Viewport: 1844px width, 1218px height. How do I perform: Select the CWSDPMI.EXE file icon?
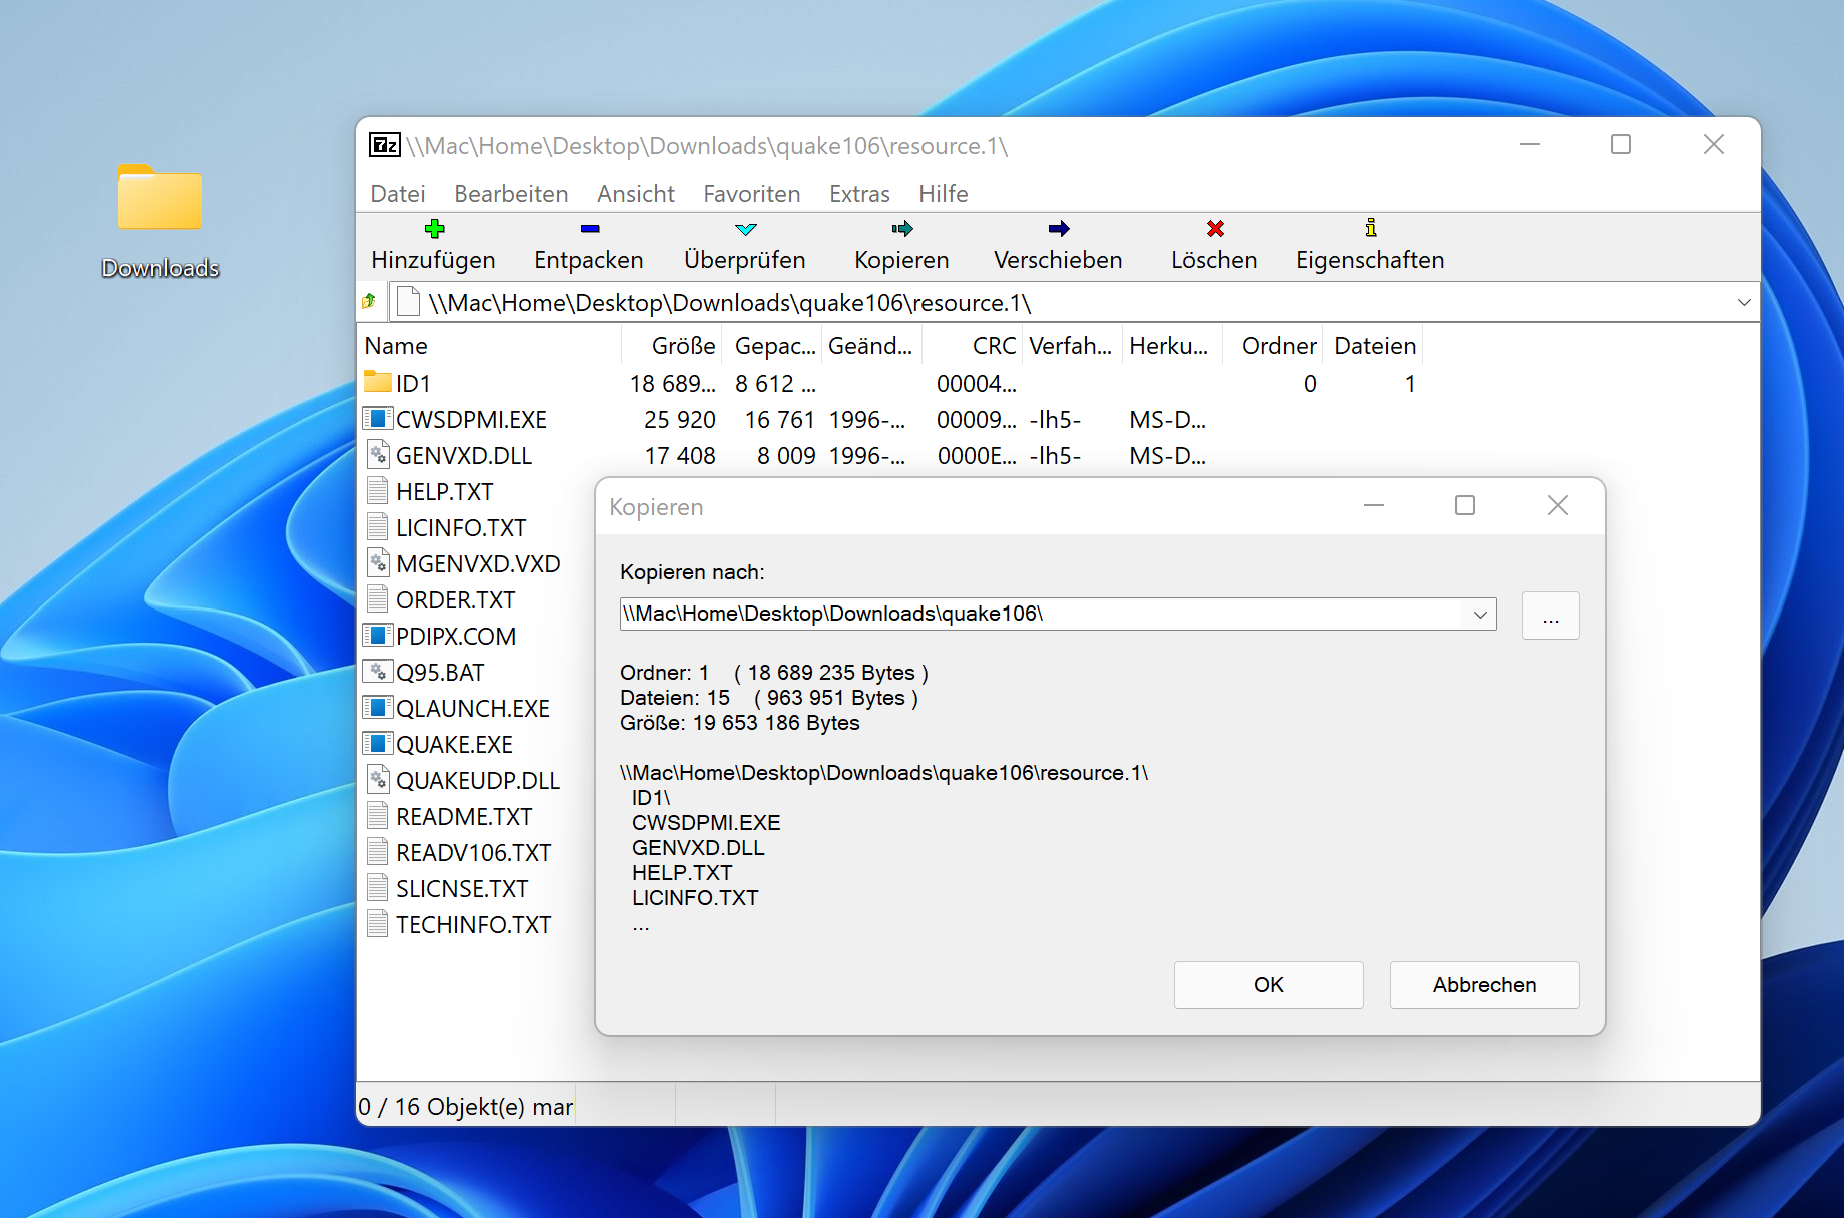coord(377,419)
